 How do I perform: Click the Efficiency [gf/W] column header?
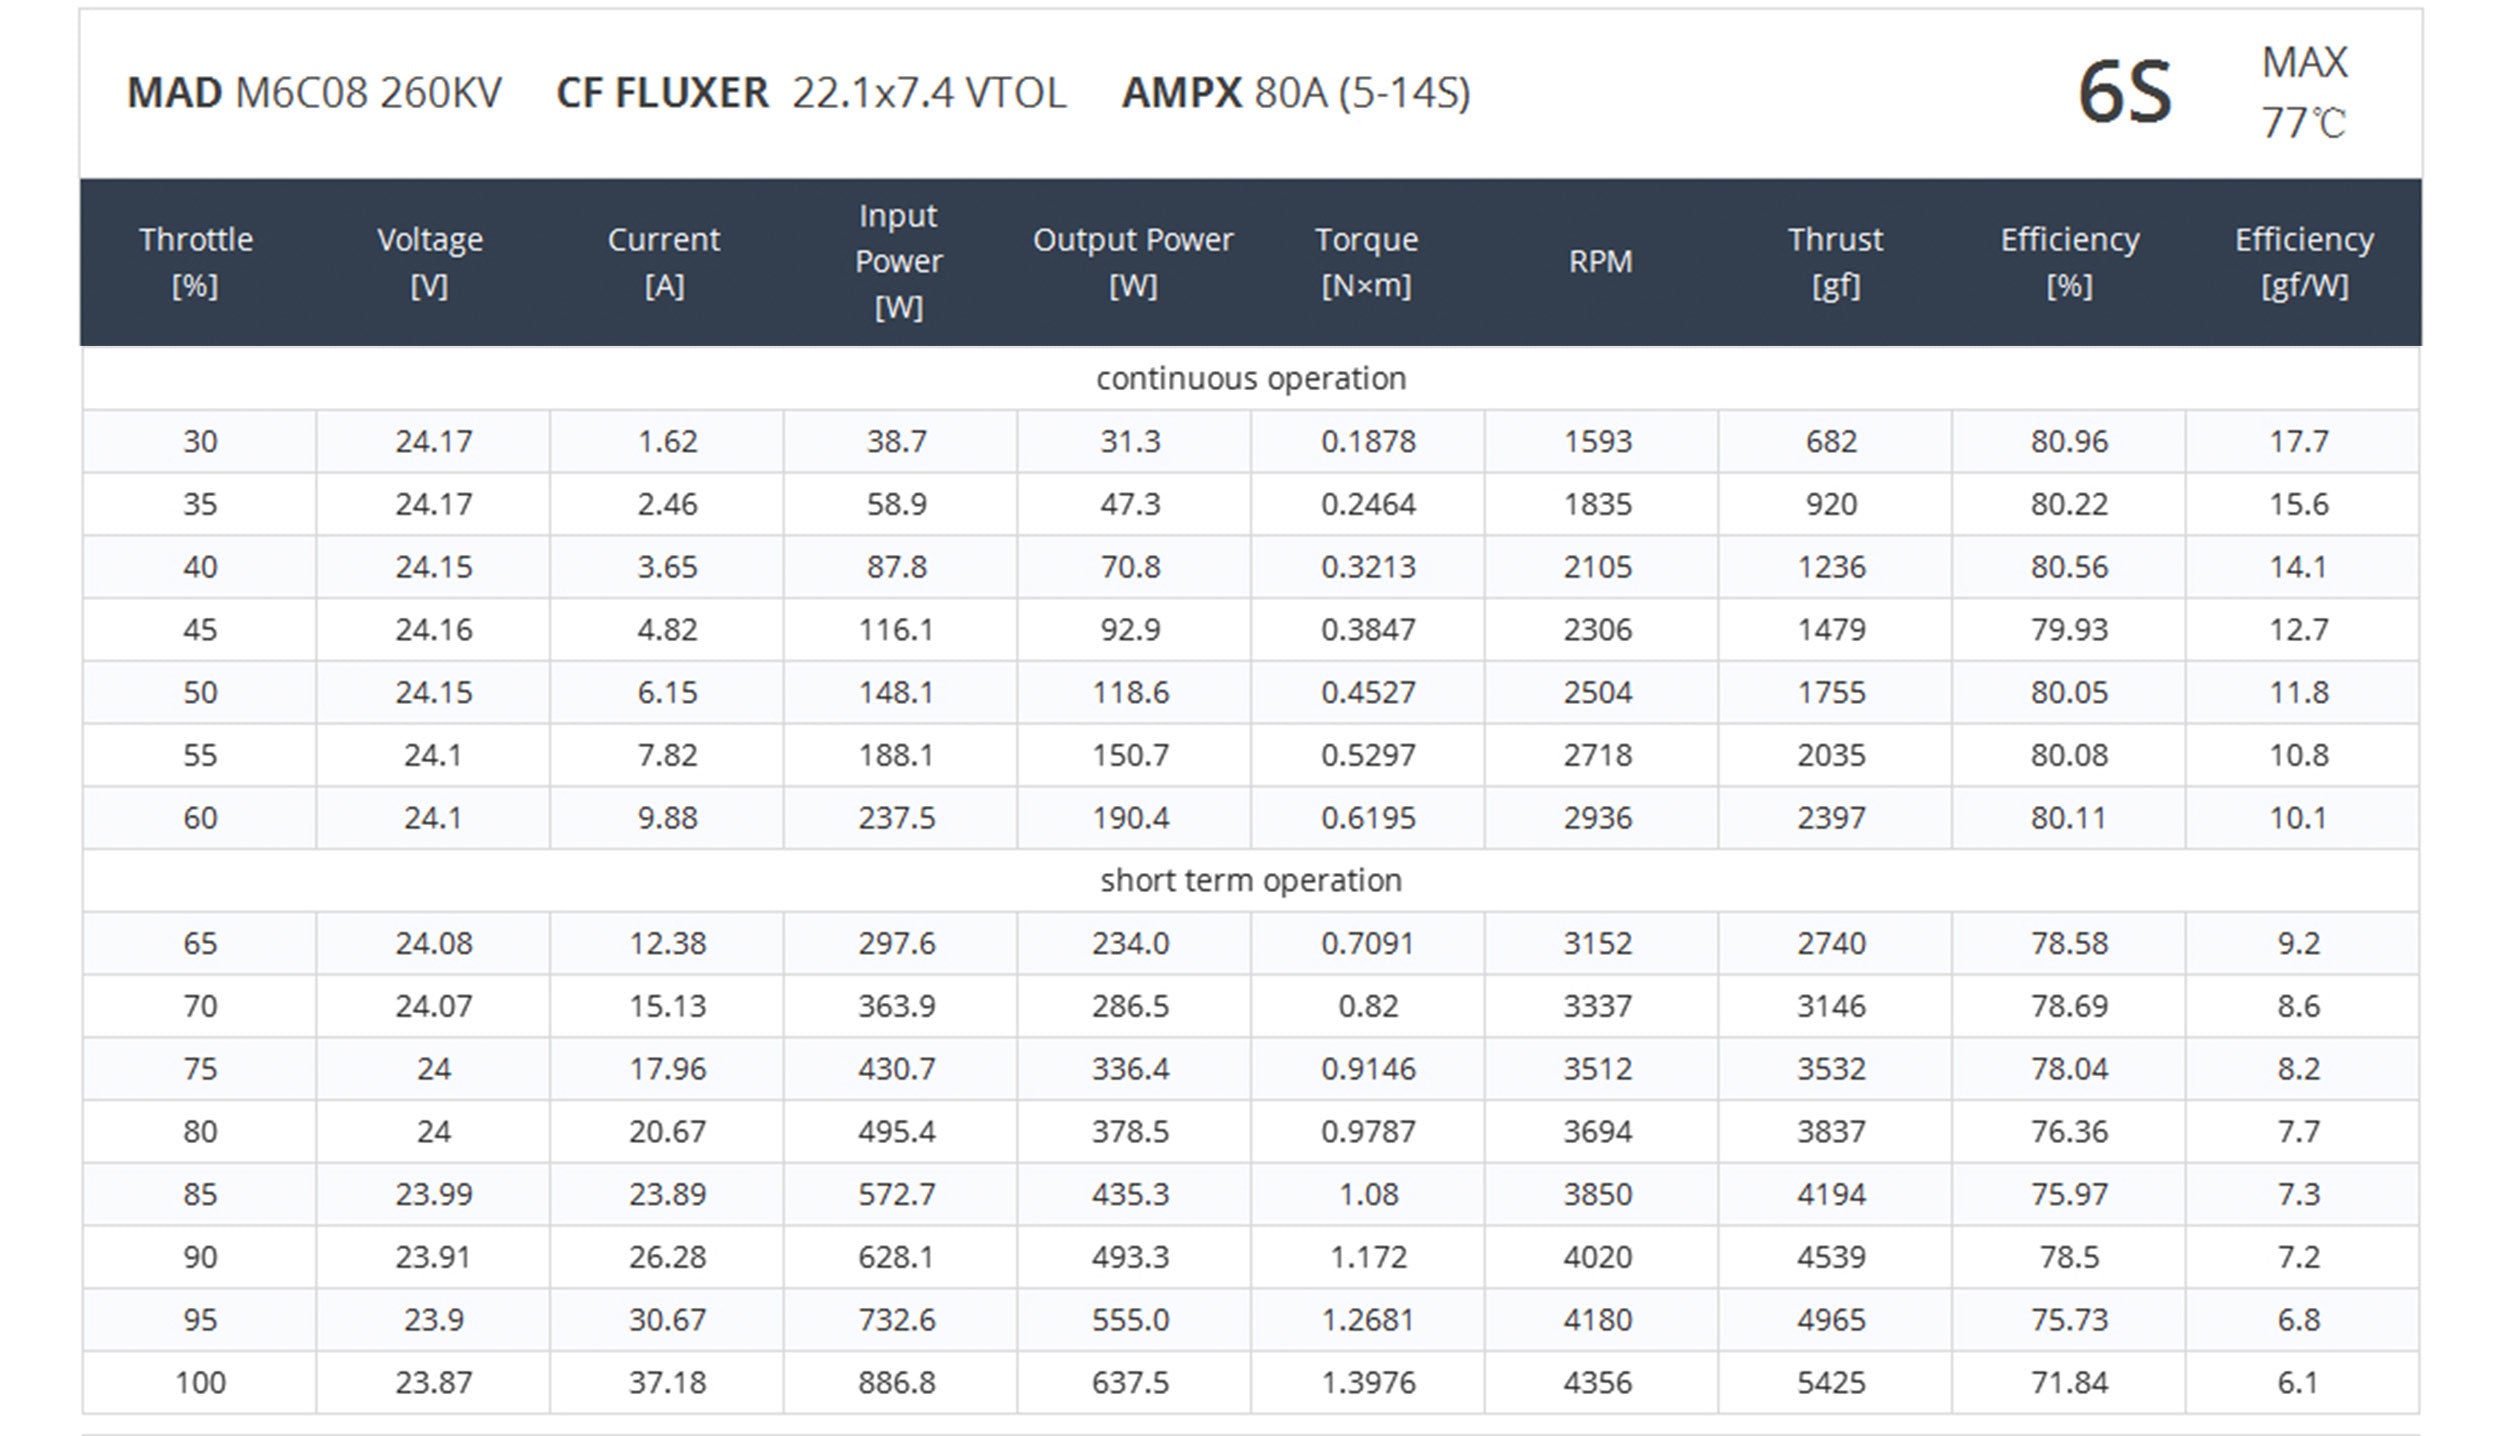coord(2304,262)
